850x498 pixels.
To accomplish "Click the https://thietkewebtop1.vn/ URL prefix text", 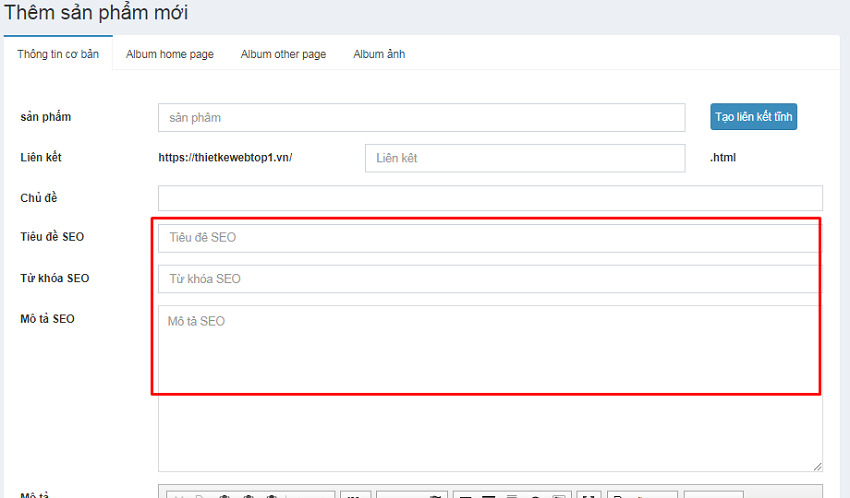I will pyautogui.click(x=225, y=158).
